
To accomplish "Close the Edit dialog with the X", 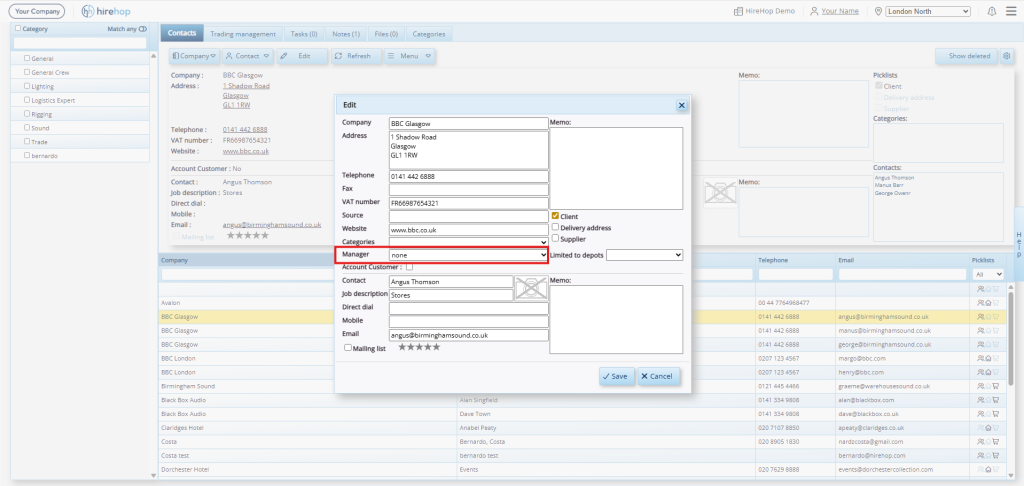I will click(681, 105).
